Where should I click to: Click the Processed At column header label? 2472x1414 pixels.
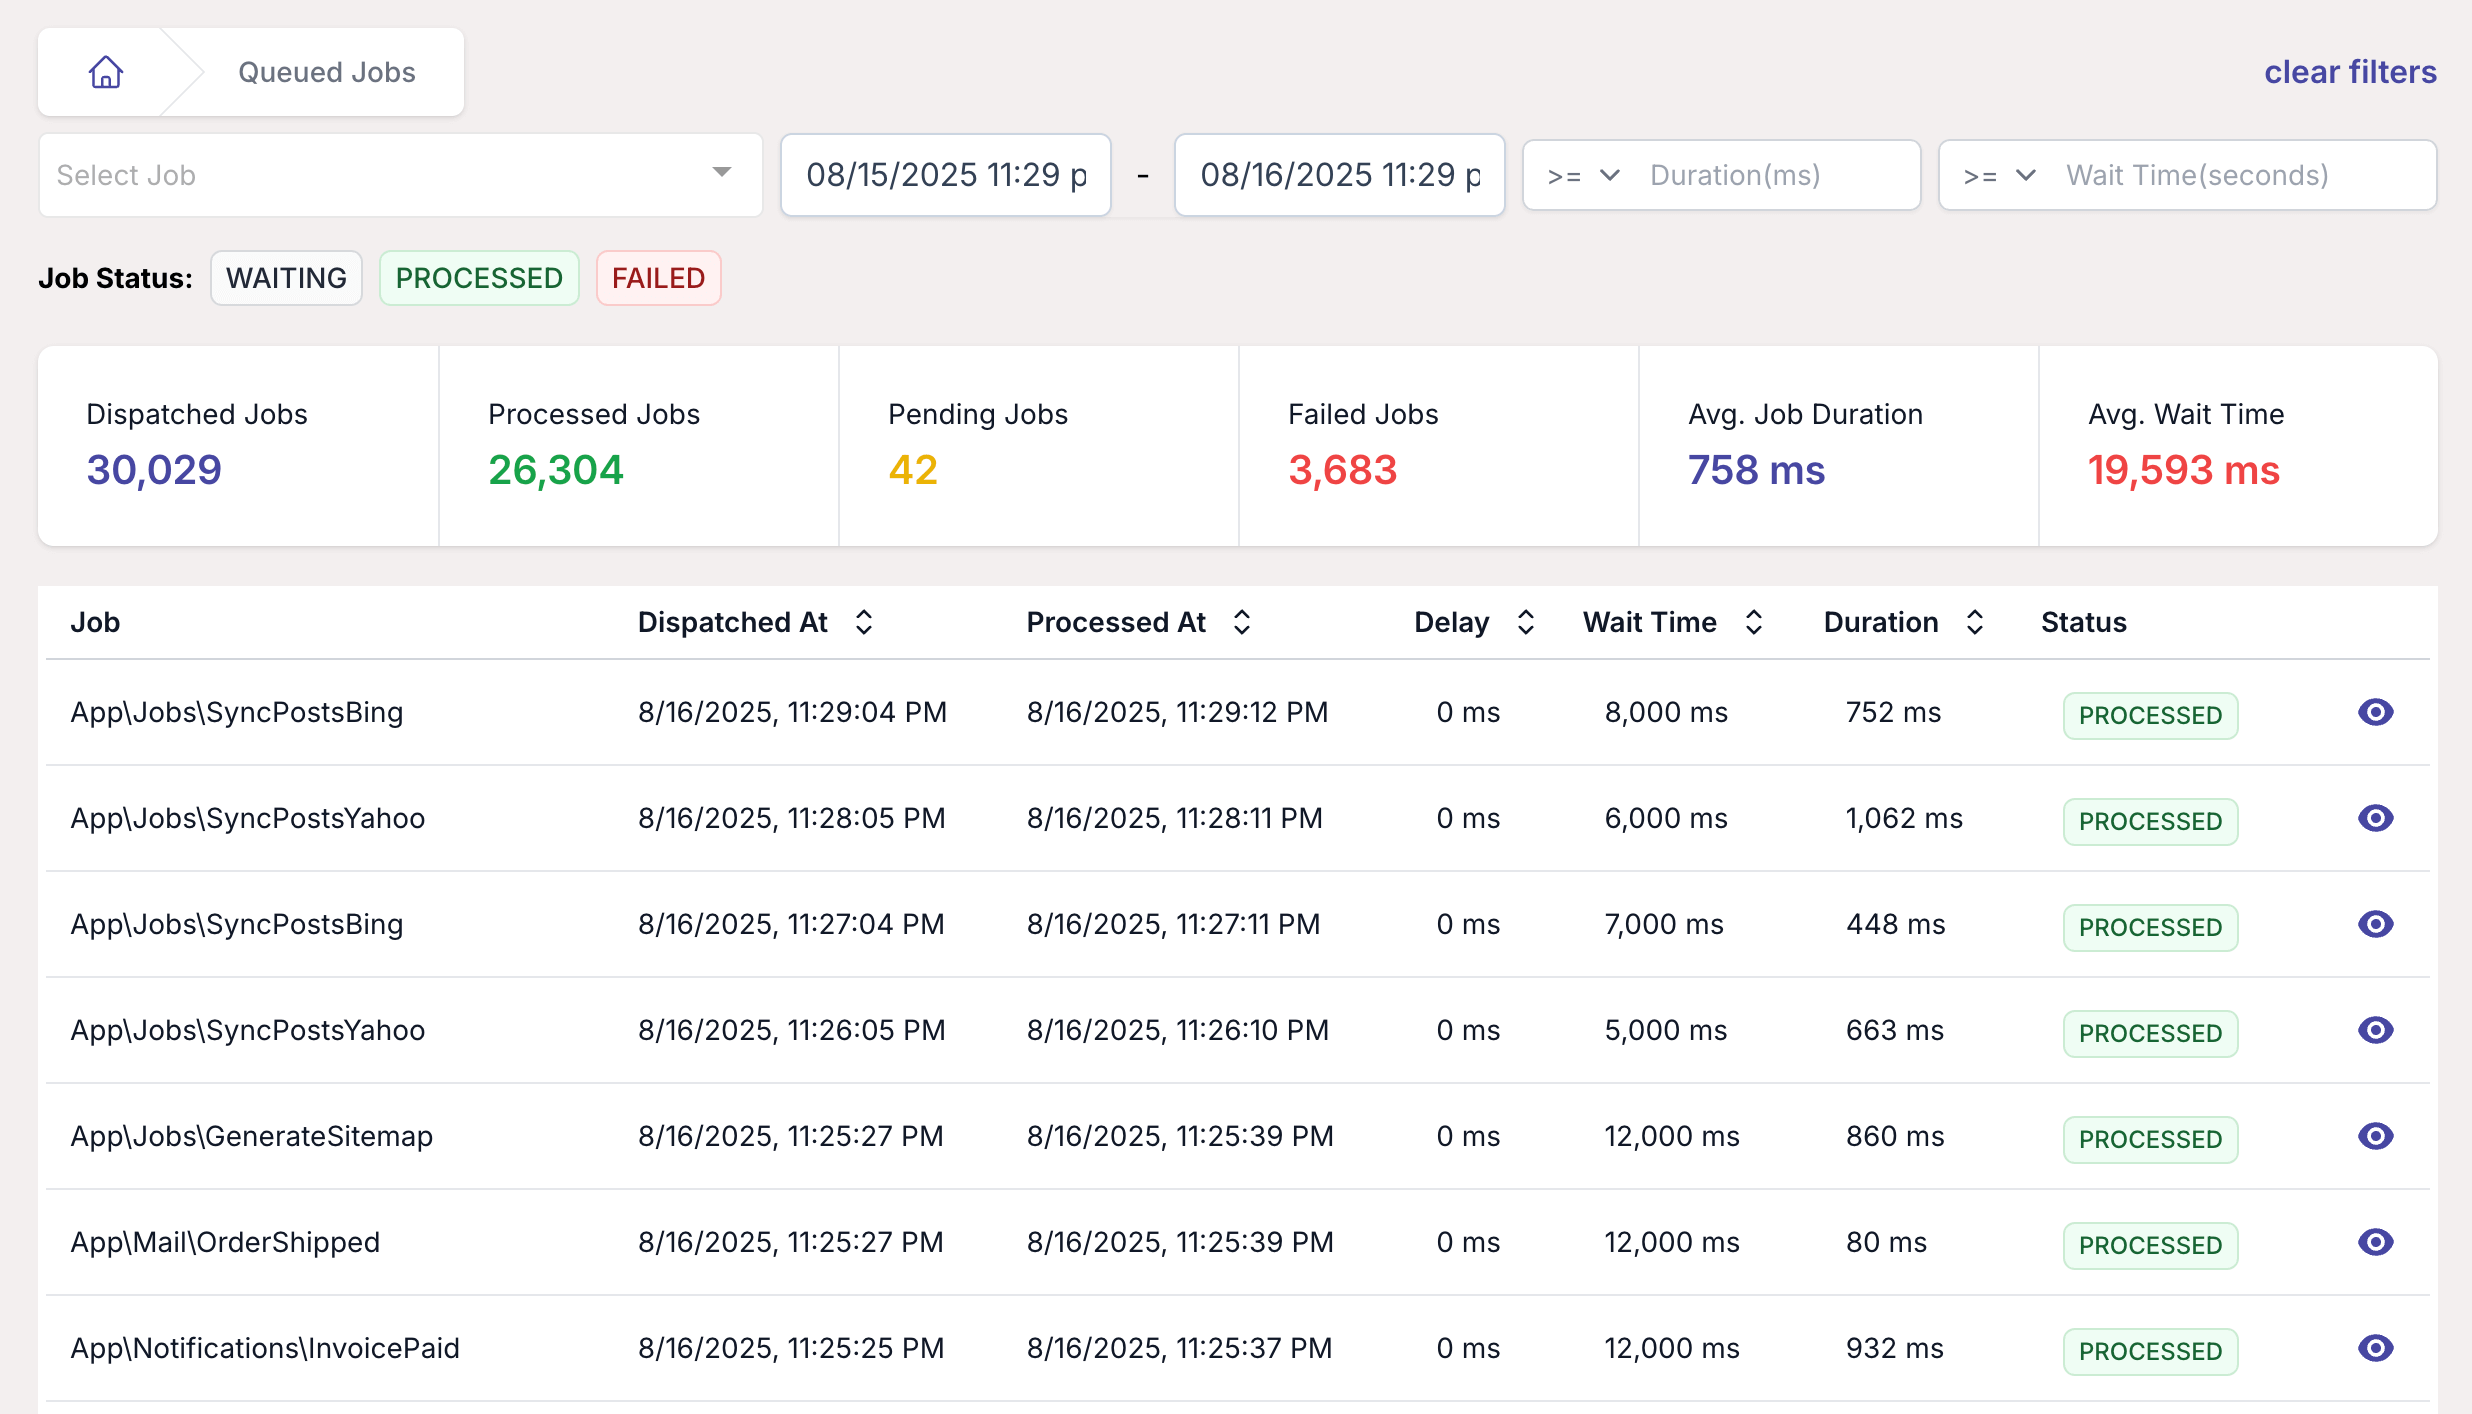[x=1116, y=622]
